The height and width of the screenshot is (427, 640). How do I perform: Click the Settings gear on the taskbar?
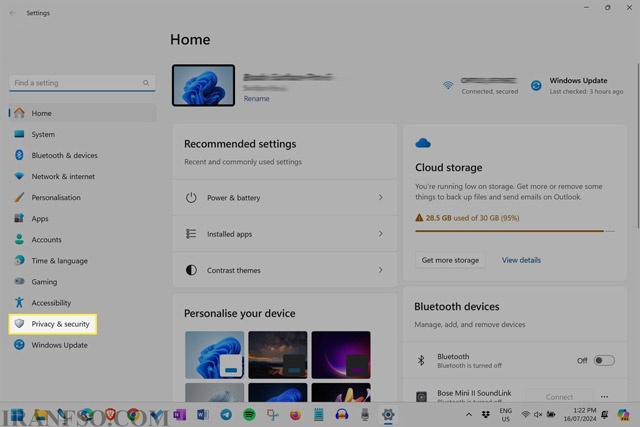pyautogui.click(x=388, y=415)
